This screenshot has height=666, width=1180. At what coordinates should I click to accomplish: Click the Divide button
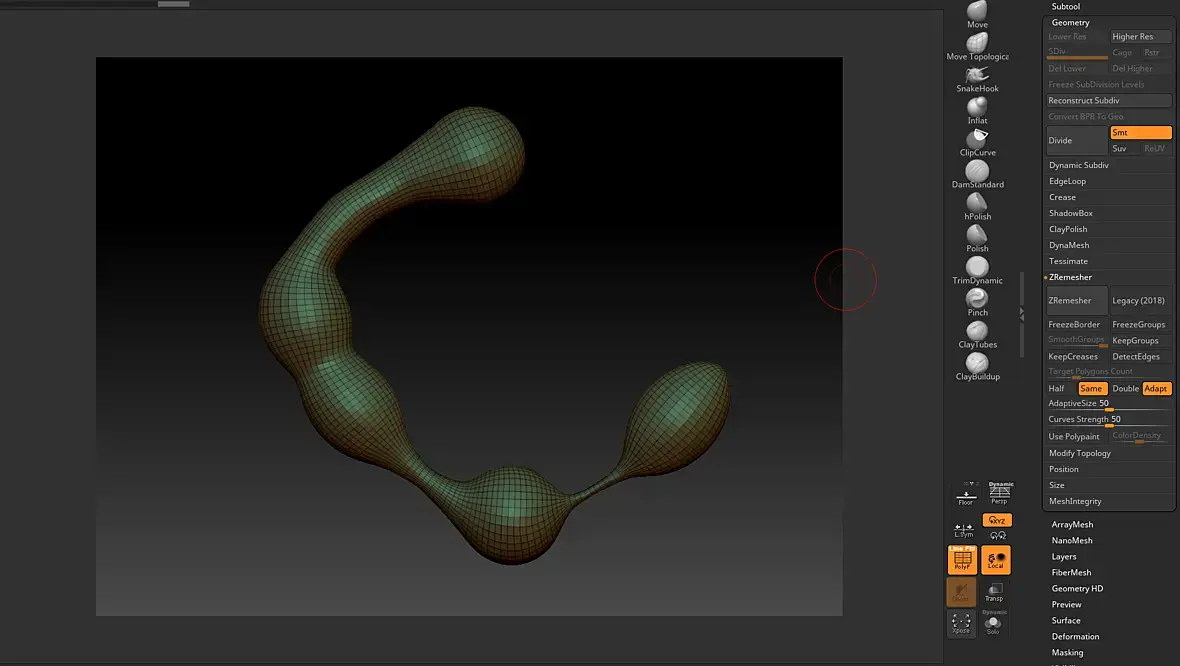1076,140
